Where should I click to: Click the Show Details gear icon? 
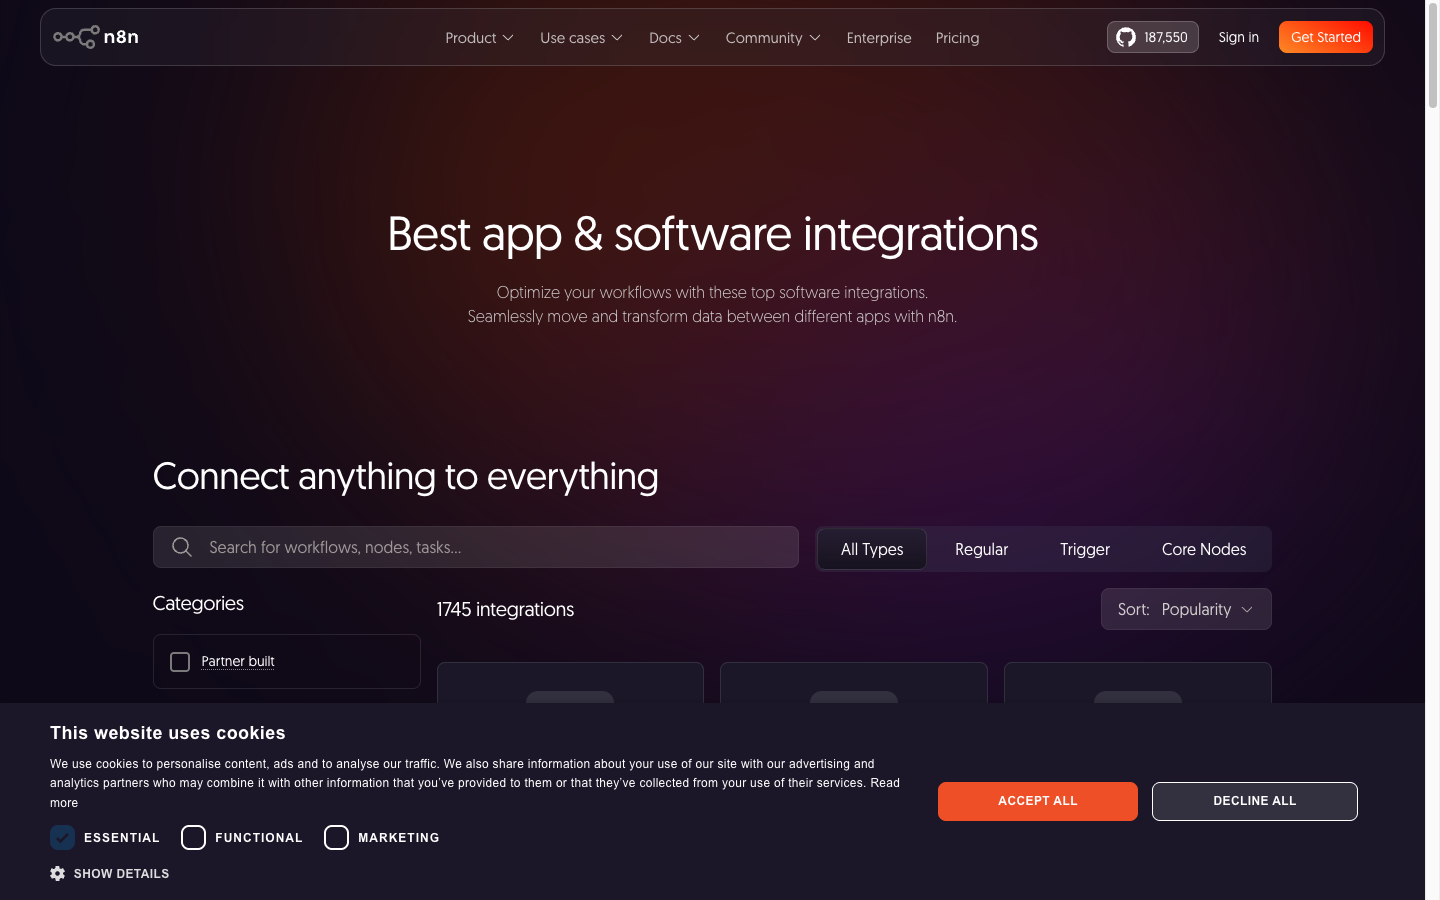(x=58, y=873)
